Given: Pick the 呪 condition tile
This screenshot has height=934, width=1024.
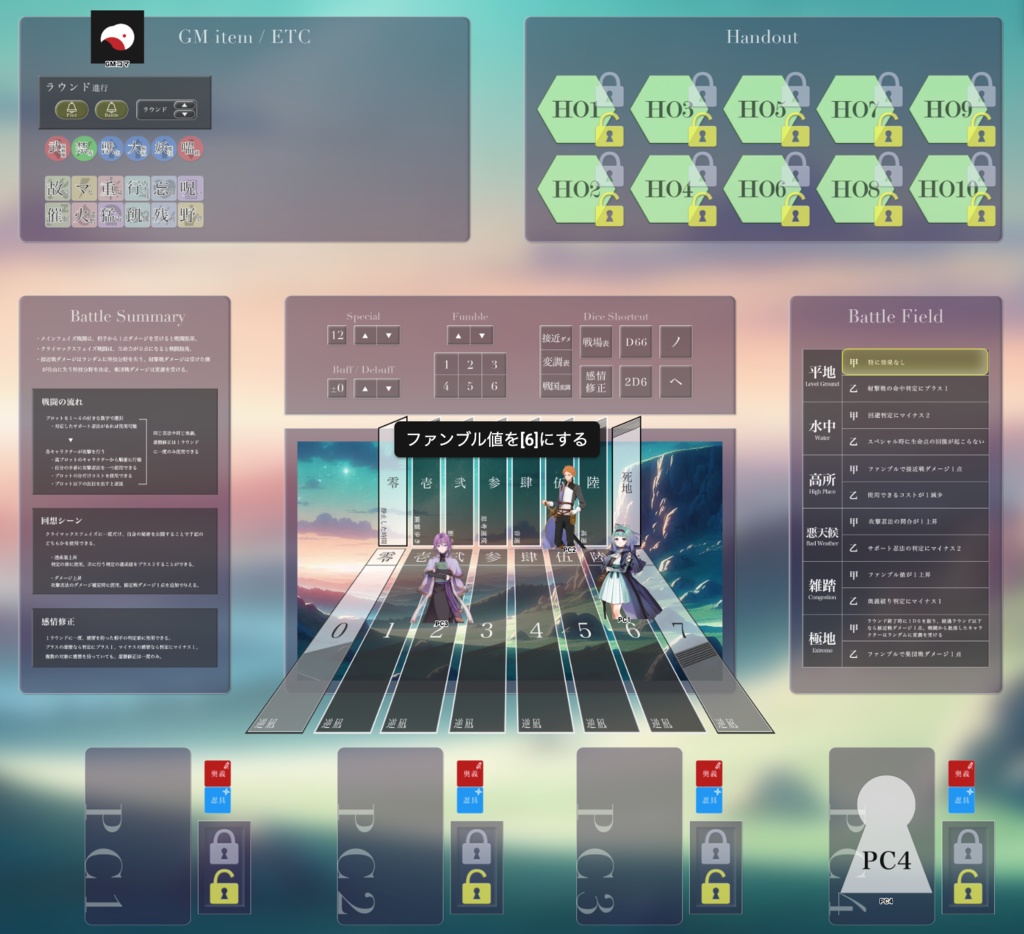Looking at the screenshot, I should 191,188.
